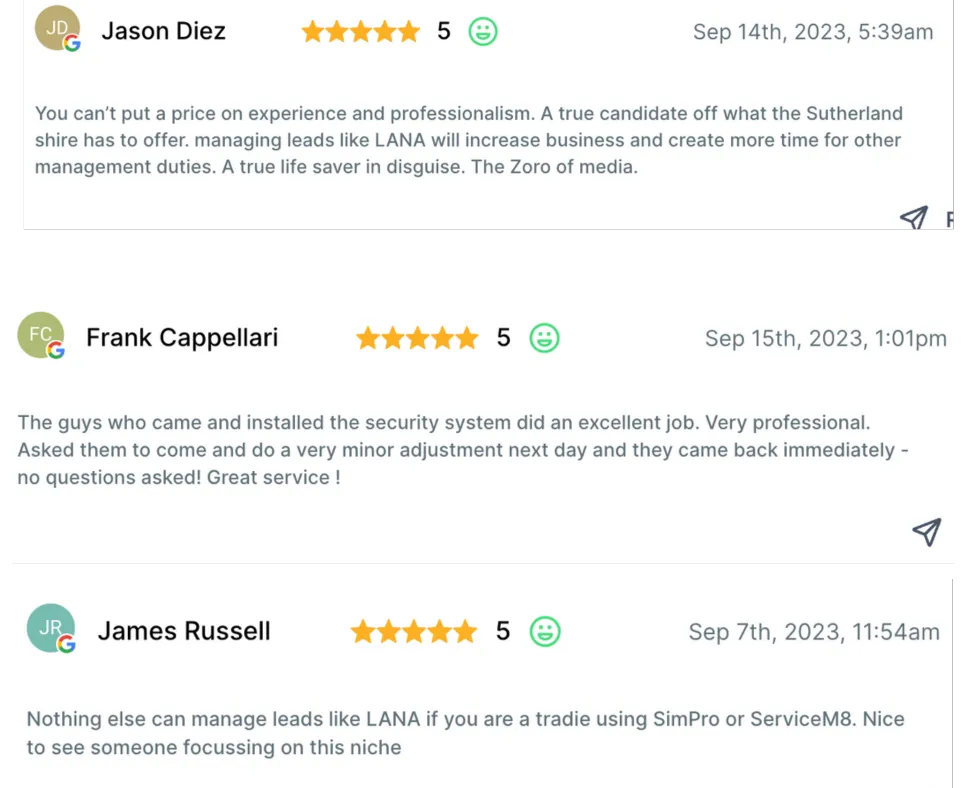Click the security system installation review text
The image size is (963, 788).
pos(462,450)
